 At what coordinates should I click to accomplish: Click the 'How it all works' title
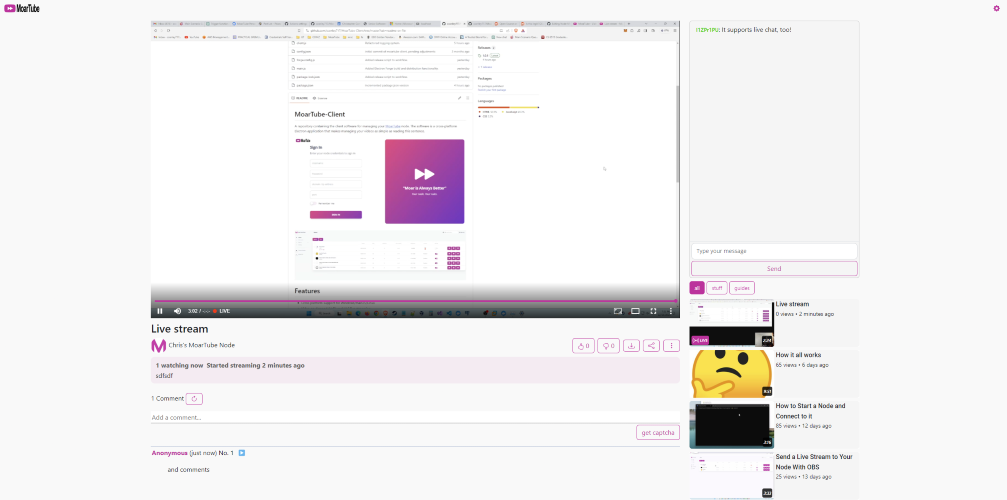(798, 355)
